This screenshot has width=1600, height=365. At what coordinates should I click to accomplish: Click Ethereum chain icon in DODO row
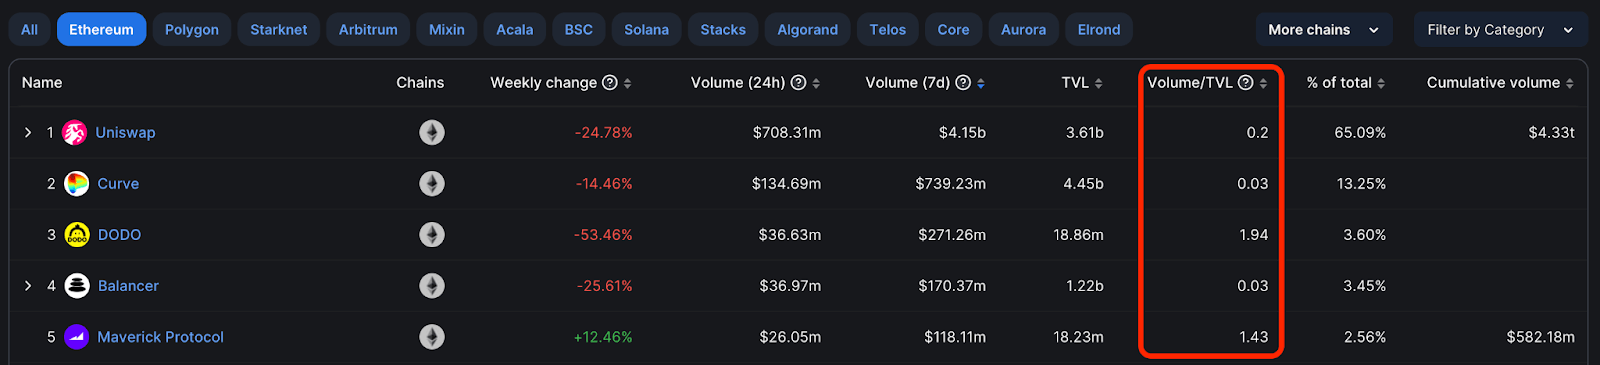(x=432, y=234)
